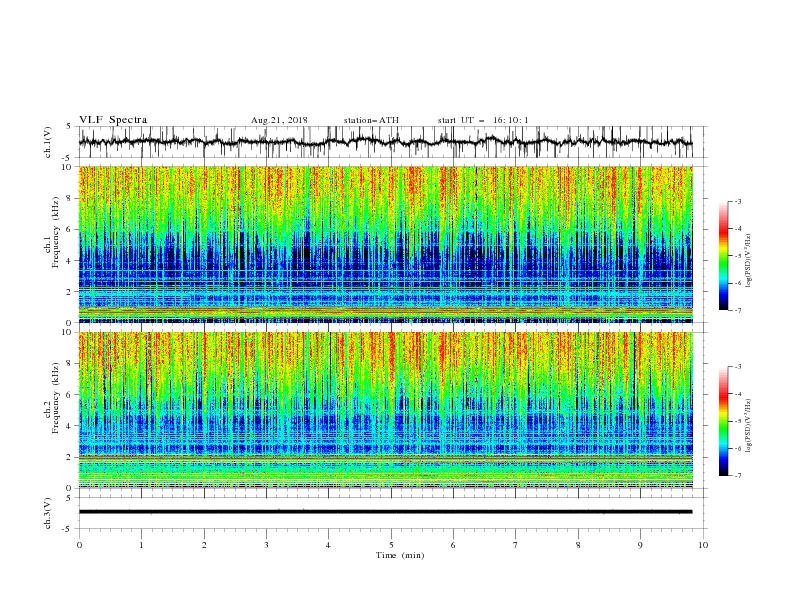Click the ch.3 flat black voltage trace

click(385, 512)
